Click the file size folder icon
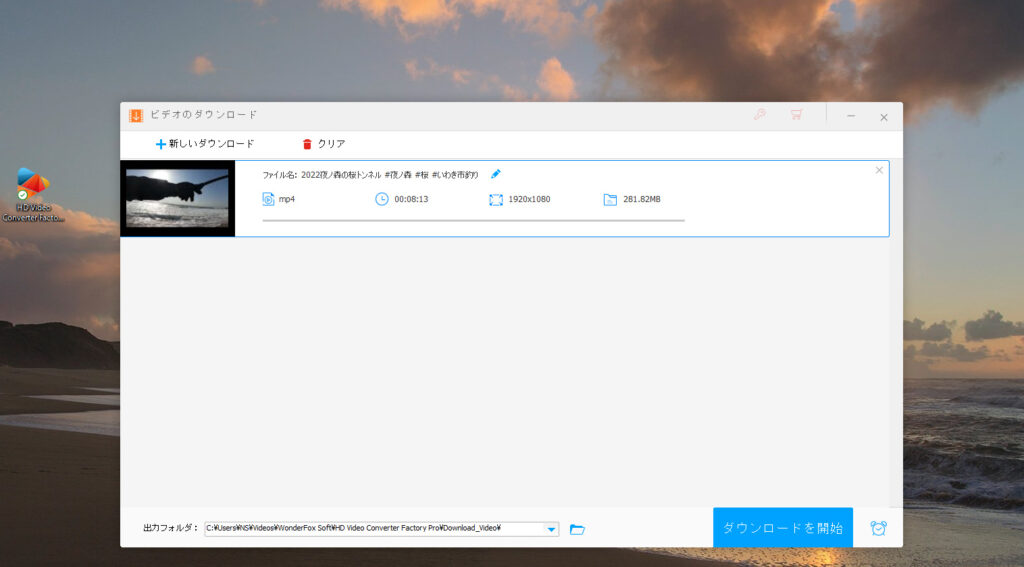Screen dimensions: 1024x567 pos(610,199)
